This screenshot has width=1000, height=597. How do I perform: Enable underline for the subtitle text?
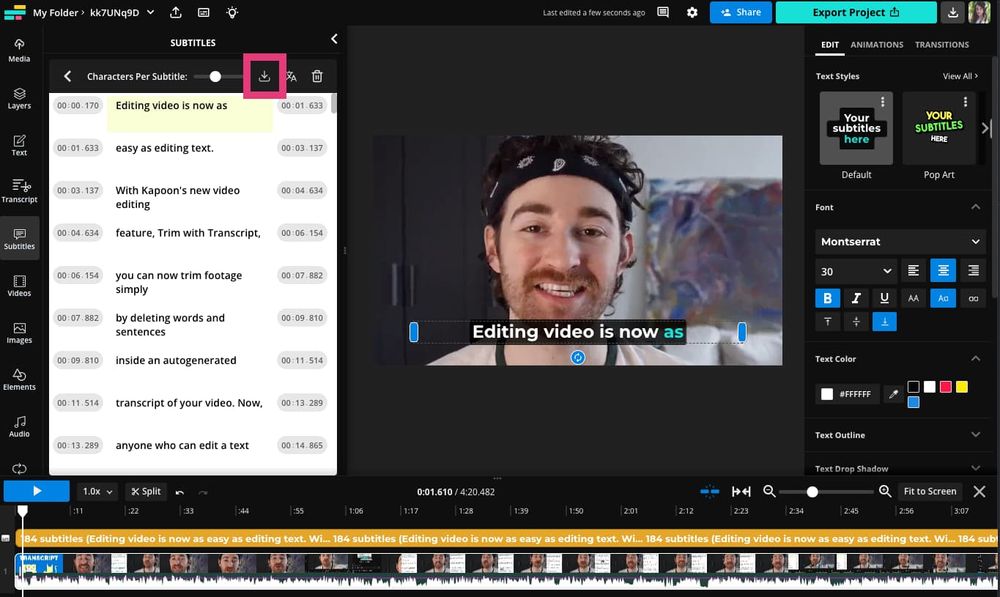click(x=885, y=297)
